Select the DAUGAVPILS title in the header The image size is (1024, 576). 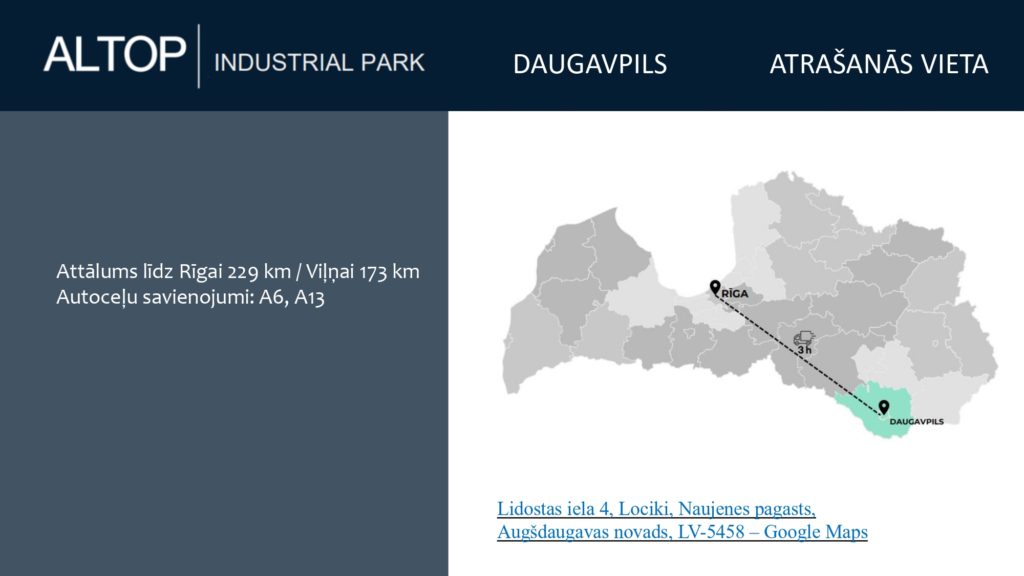tap(589, 64)
